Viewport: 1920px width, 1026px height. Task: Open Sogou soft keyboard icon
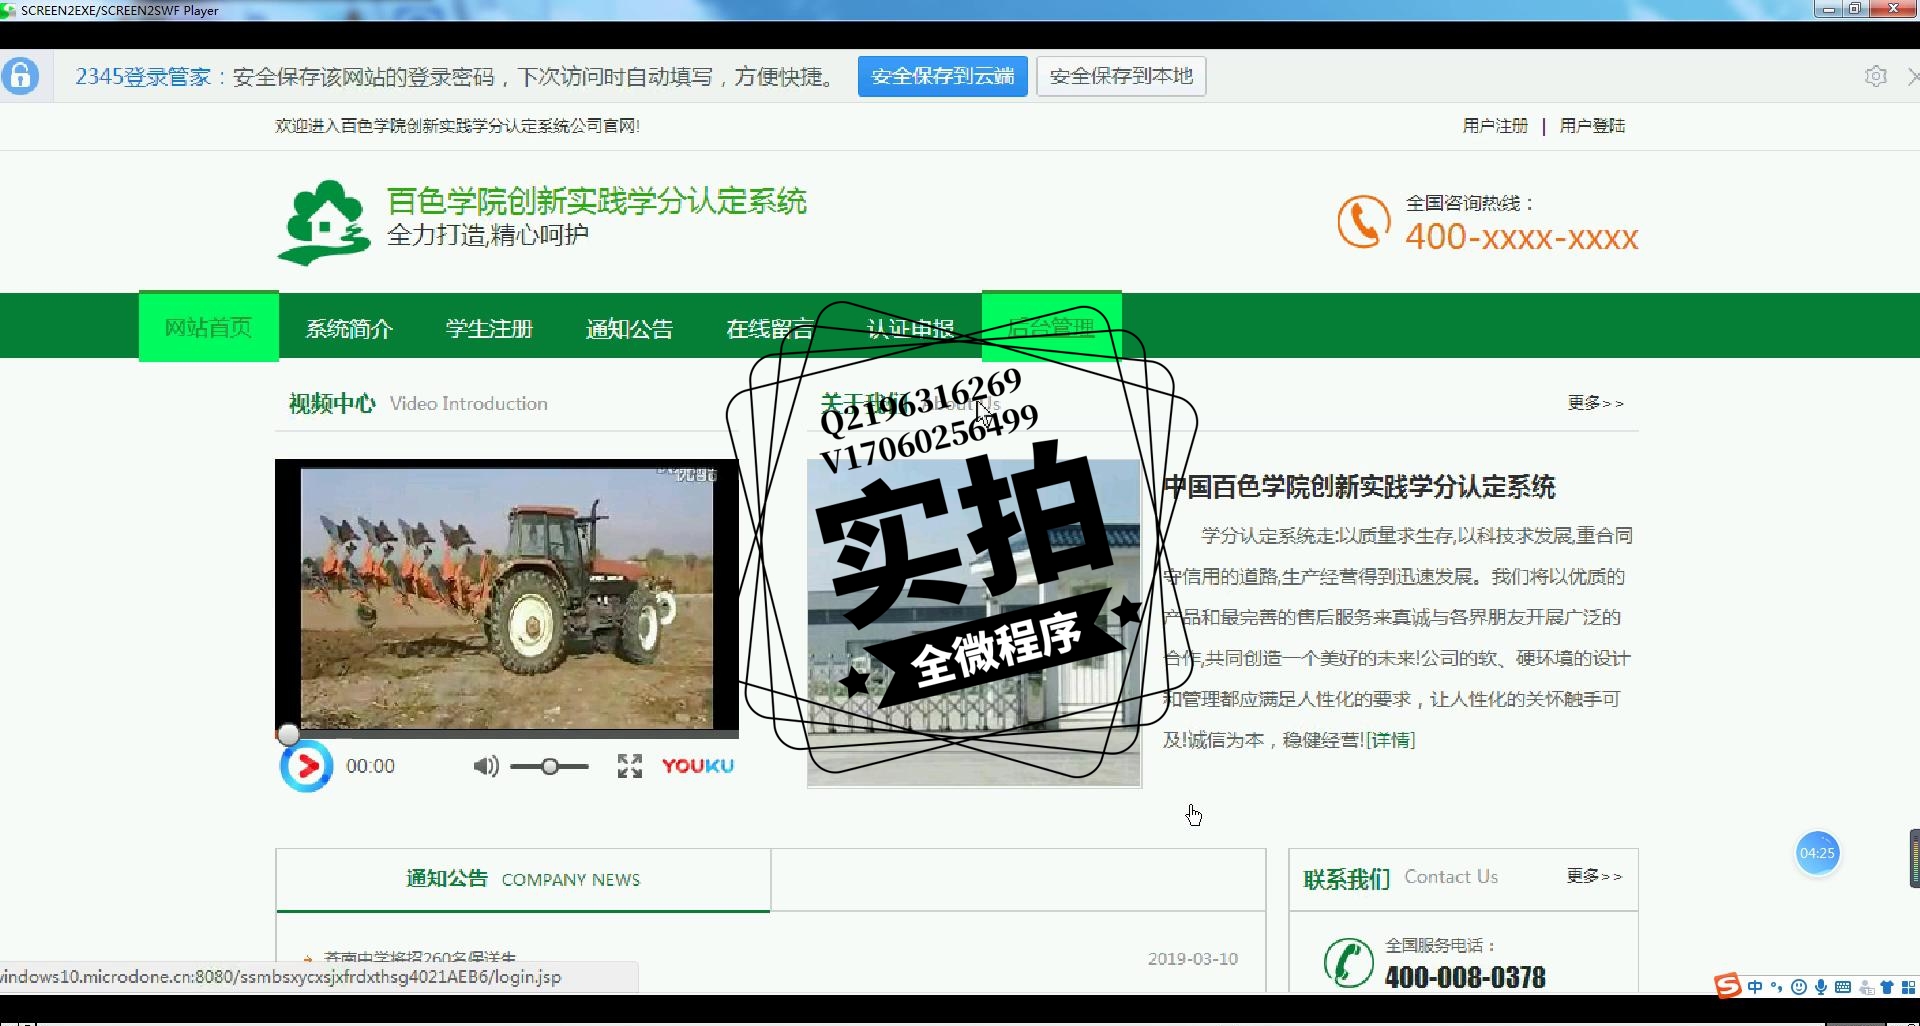[1843, 987]
